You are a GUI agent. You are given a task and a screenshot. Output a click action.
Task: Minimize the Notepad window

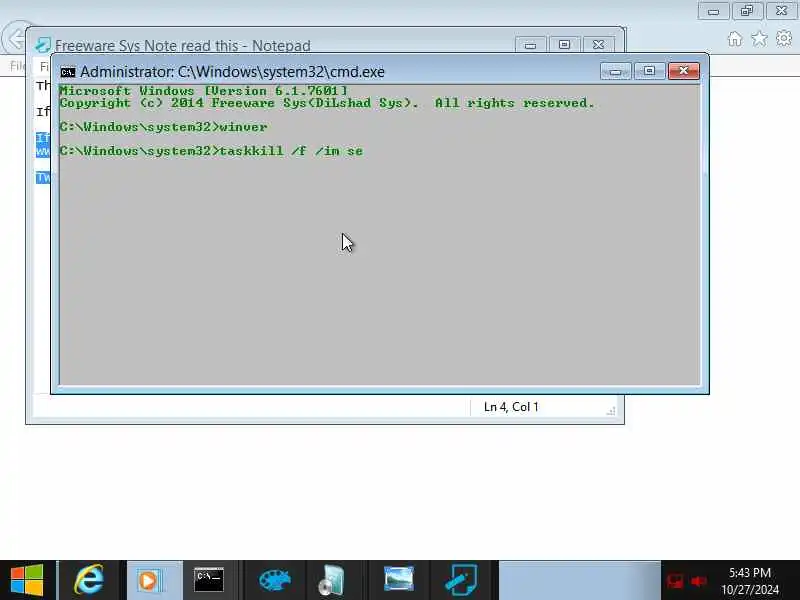point(531,45)
